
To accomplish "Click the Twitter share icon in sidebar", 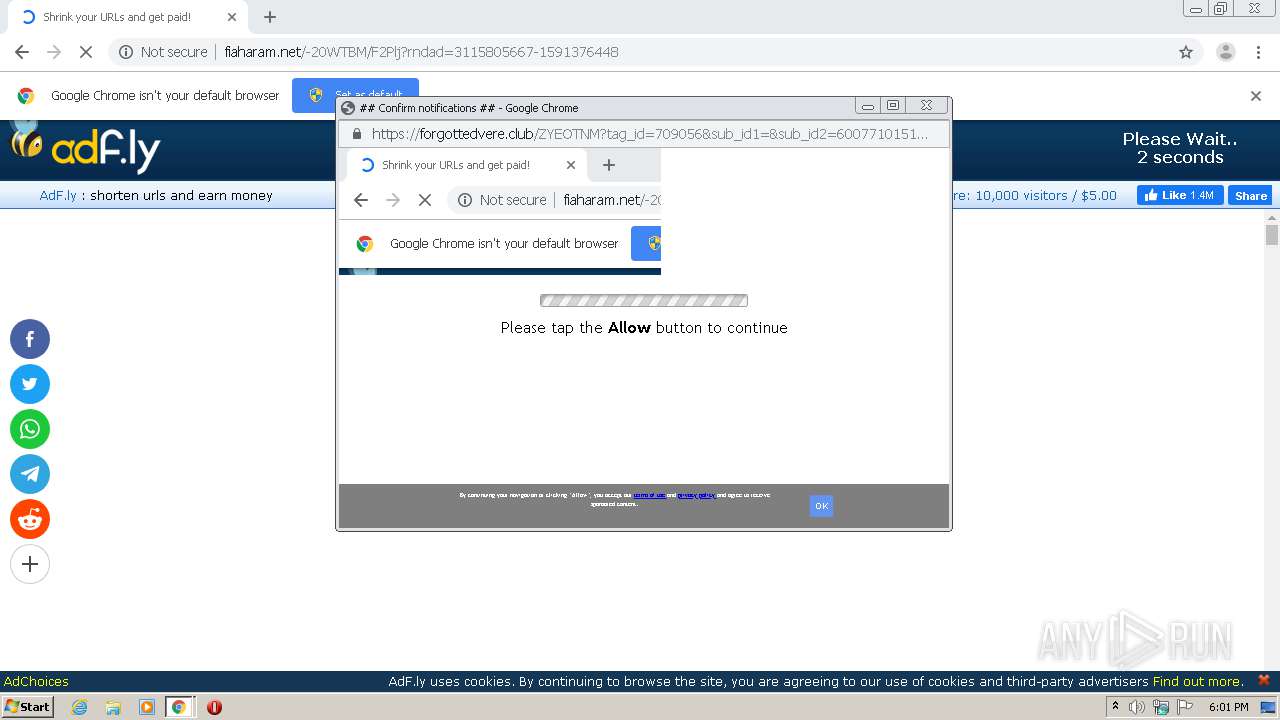I will tap(30, 384).
